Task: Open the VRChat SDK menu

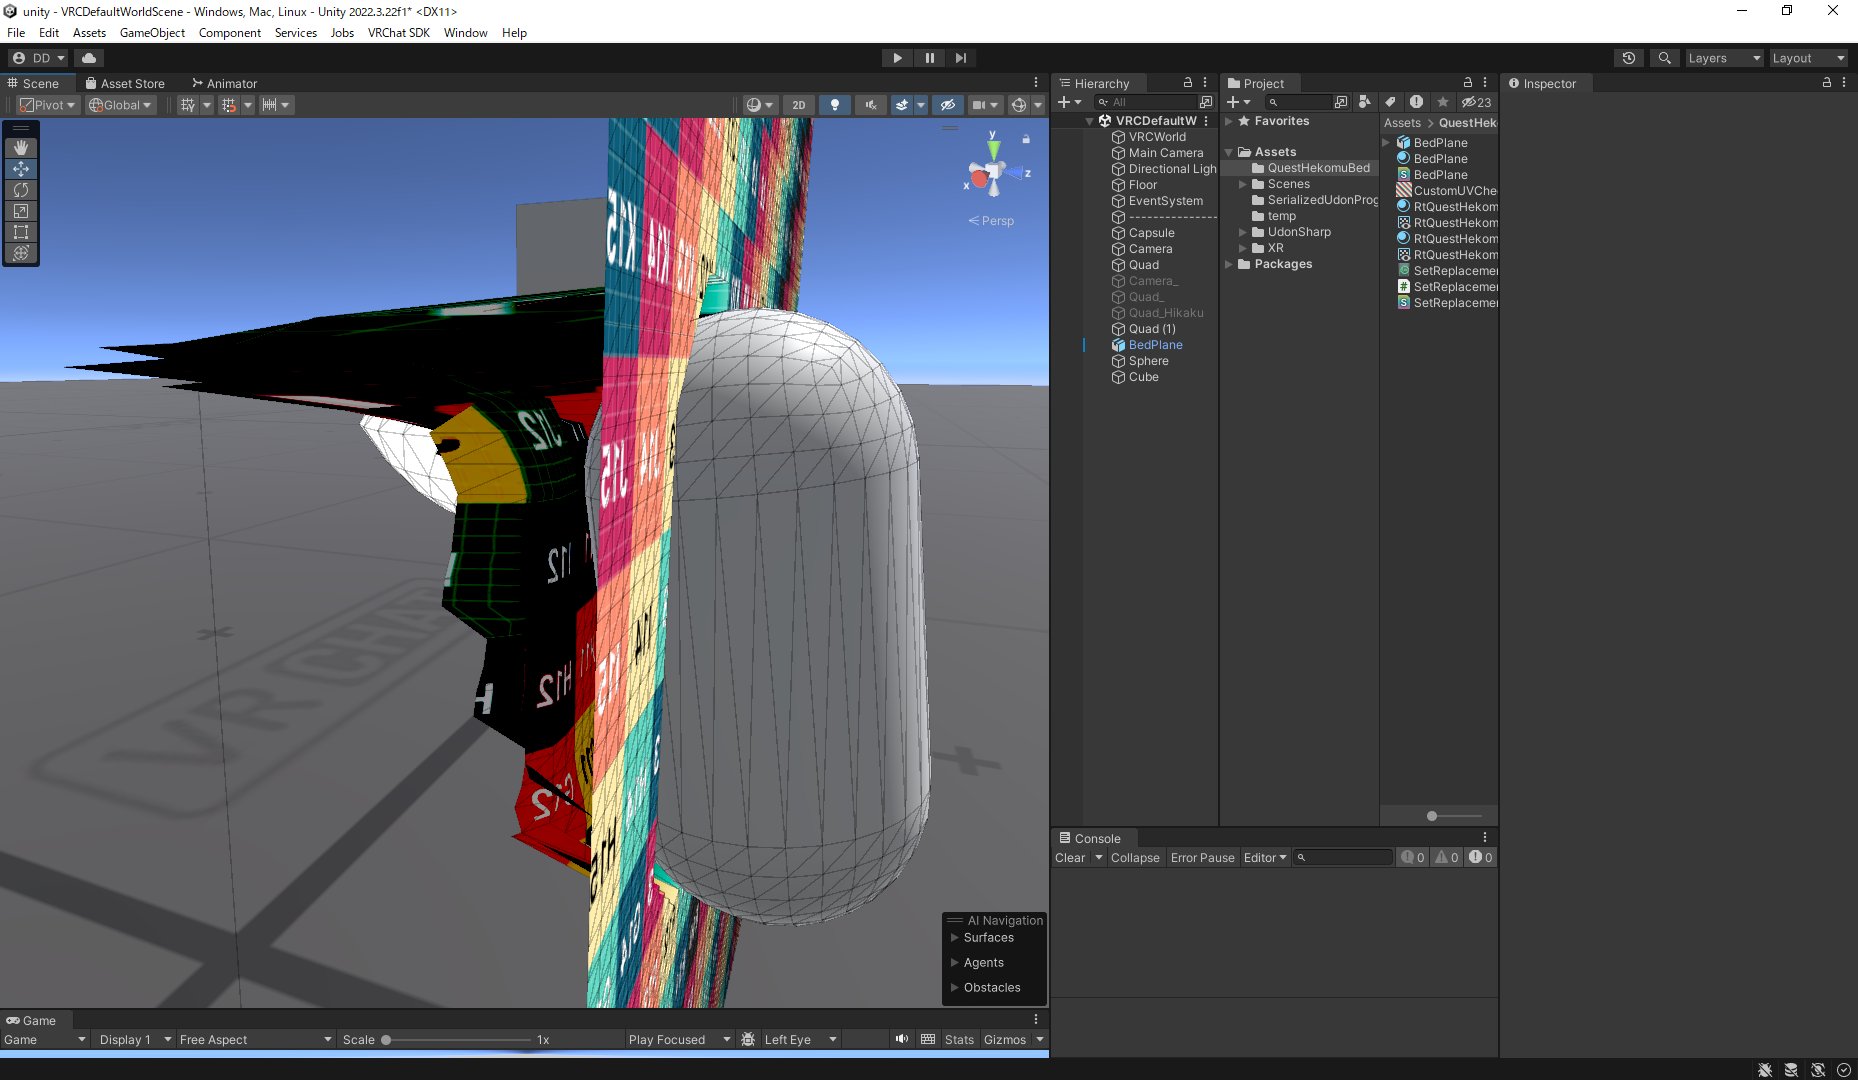Action: click(398, 33)
